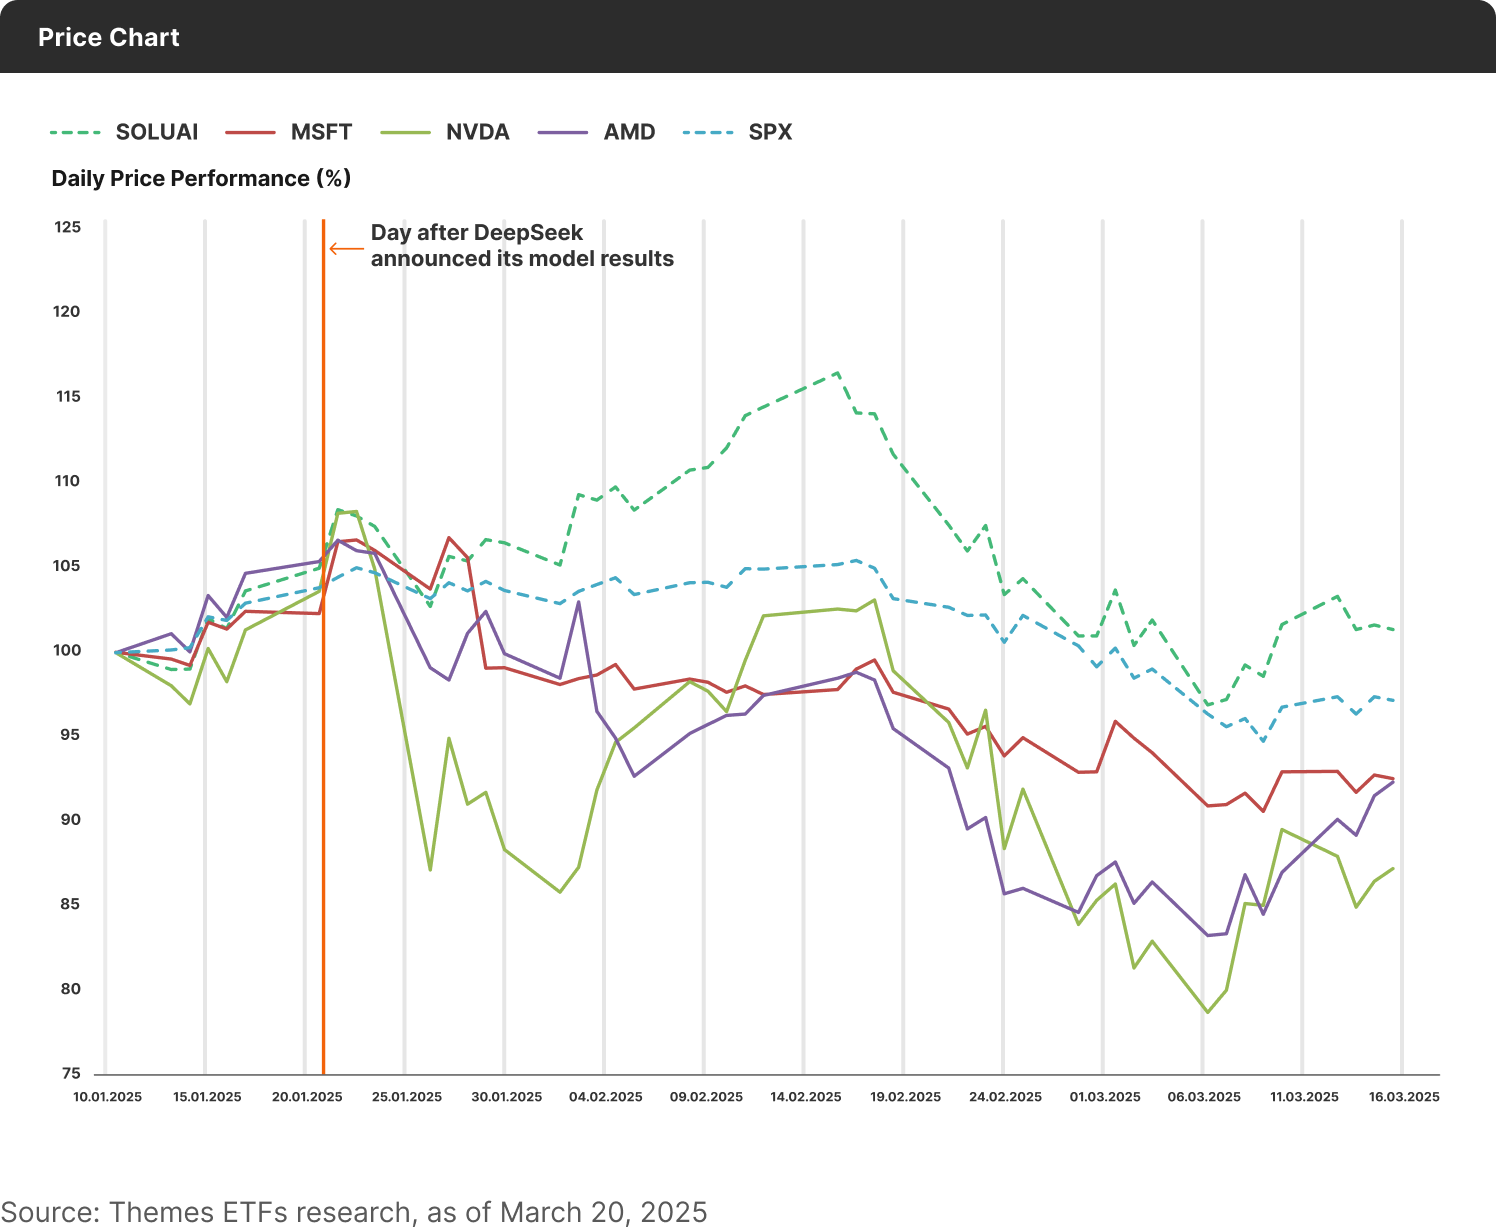Click the 105 y-axis label
Image resolution: width=1496 pixels, height=1228 pixels.
pyautogui.click(x=67, y=566)
